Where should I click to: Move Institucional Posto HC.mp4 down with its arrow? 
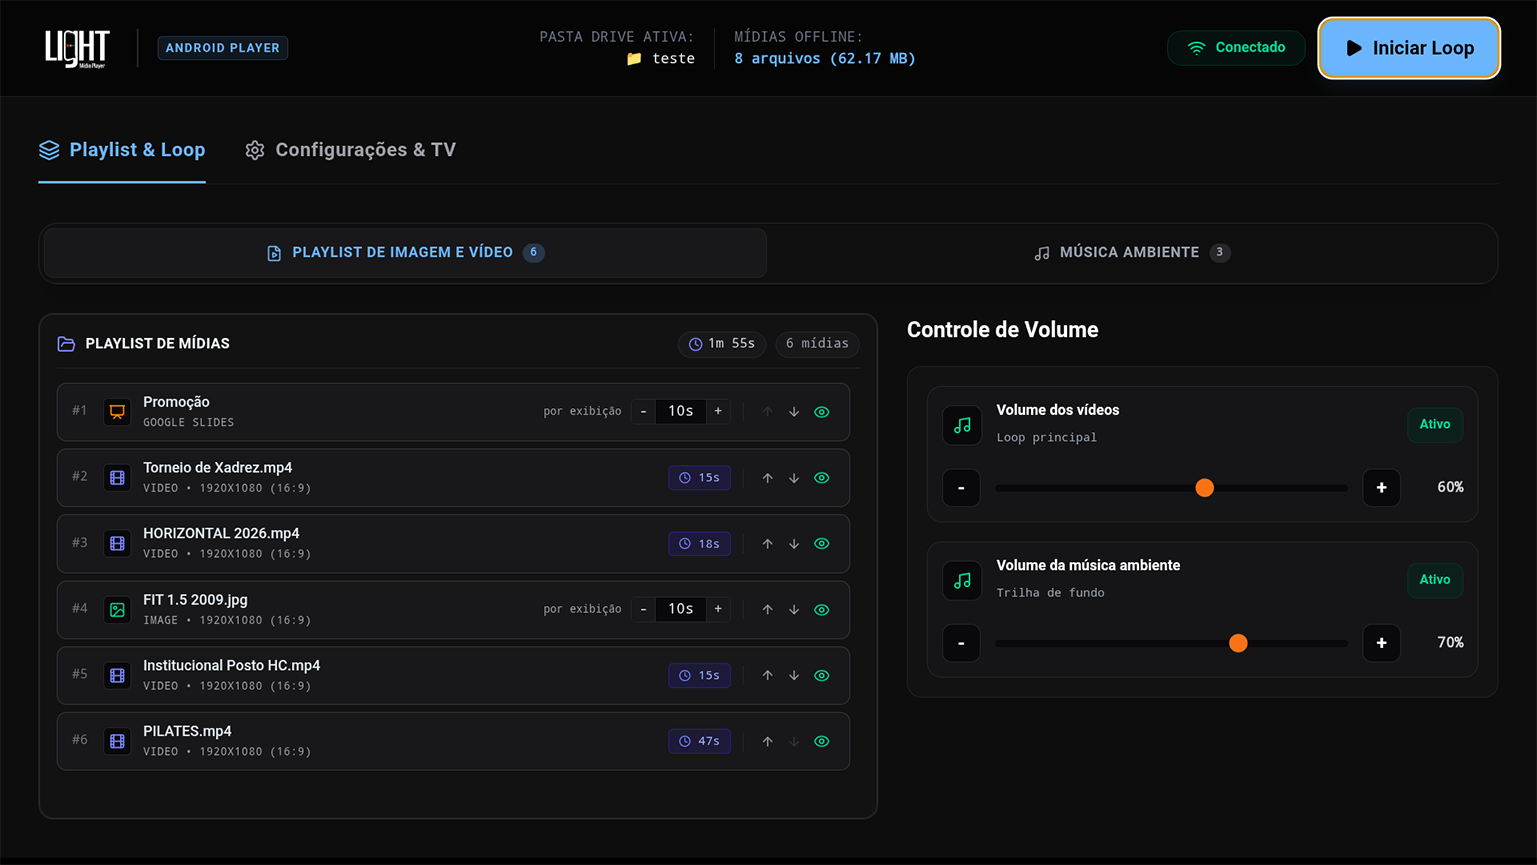tap(794, 676)
